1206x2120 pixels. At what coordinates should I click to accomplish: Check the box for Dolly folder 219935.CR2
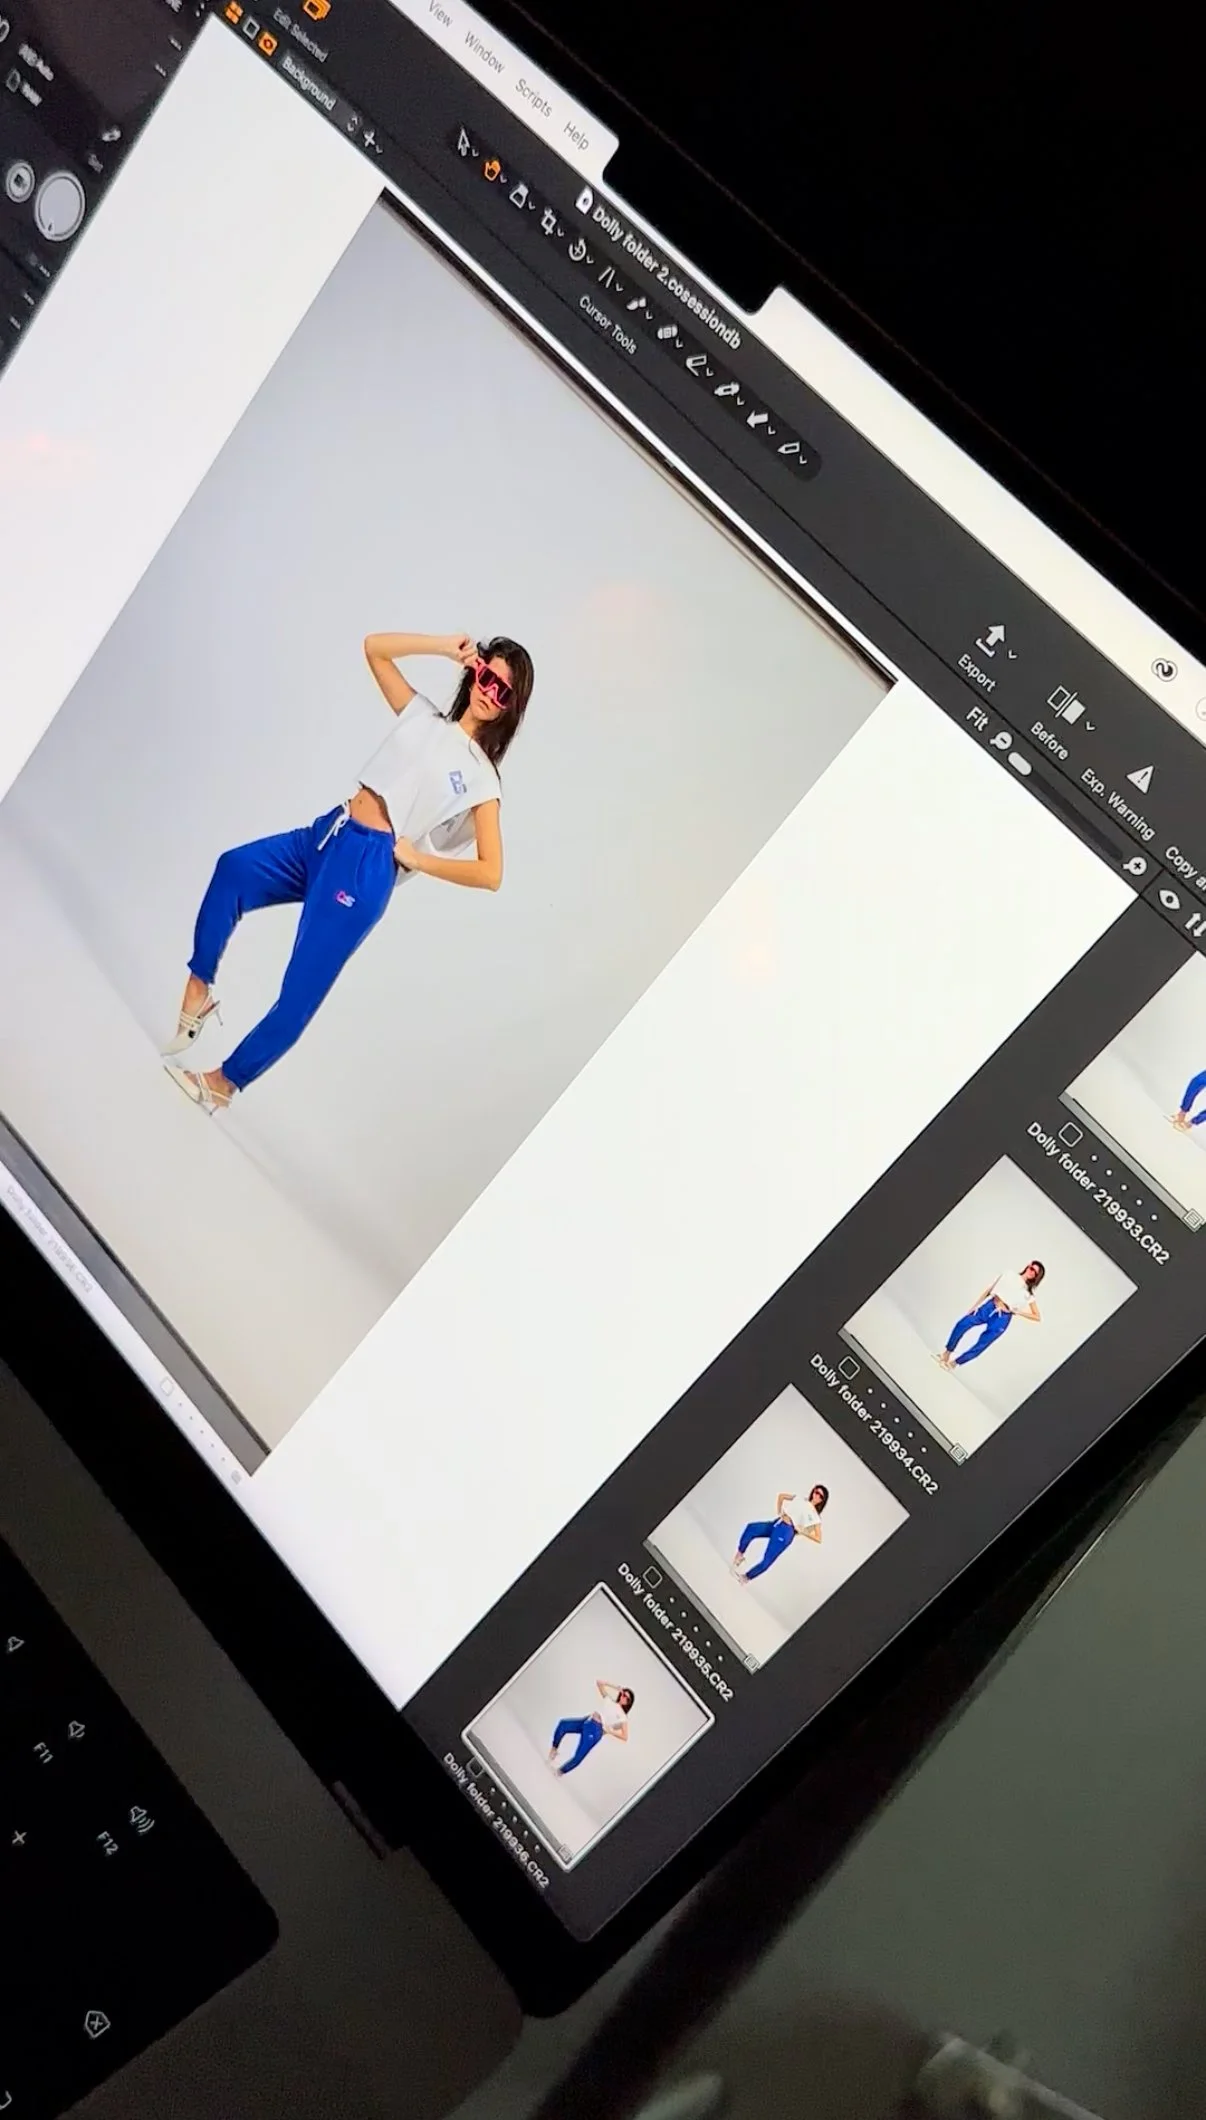652,1578
